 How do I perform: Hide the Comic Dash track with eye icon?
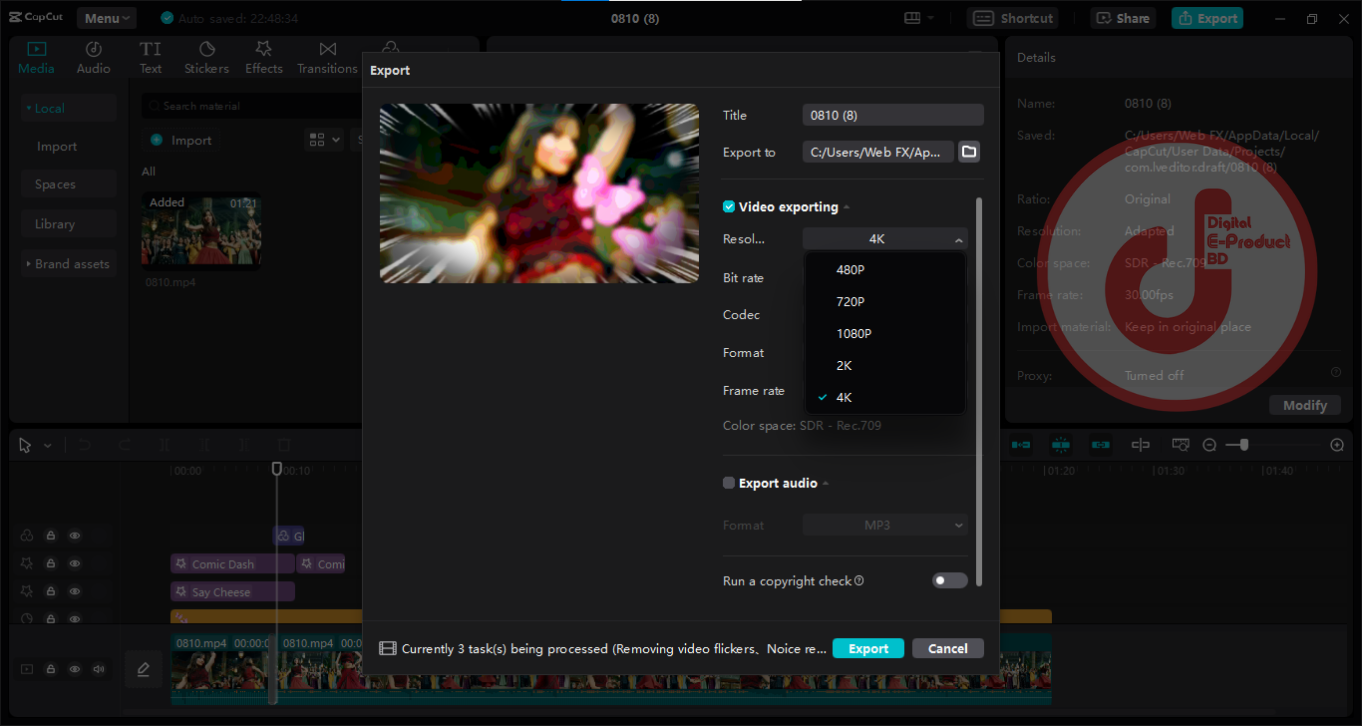tap(75, 564)
